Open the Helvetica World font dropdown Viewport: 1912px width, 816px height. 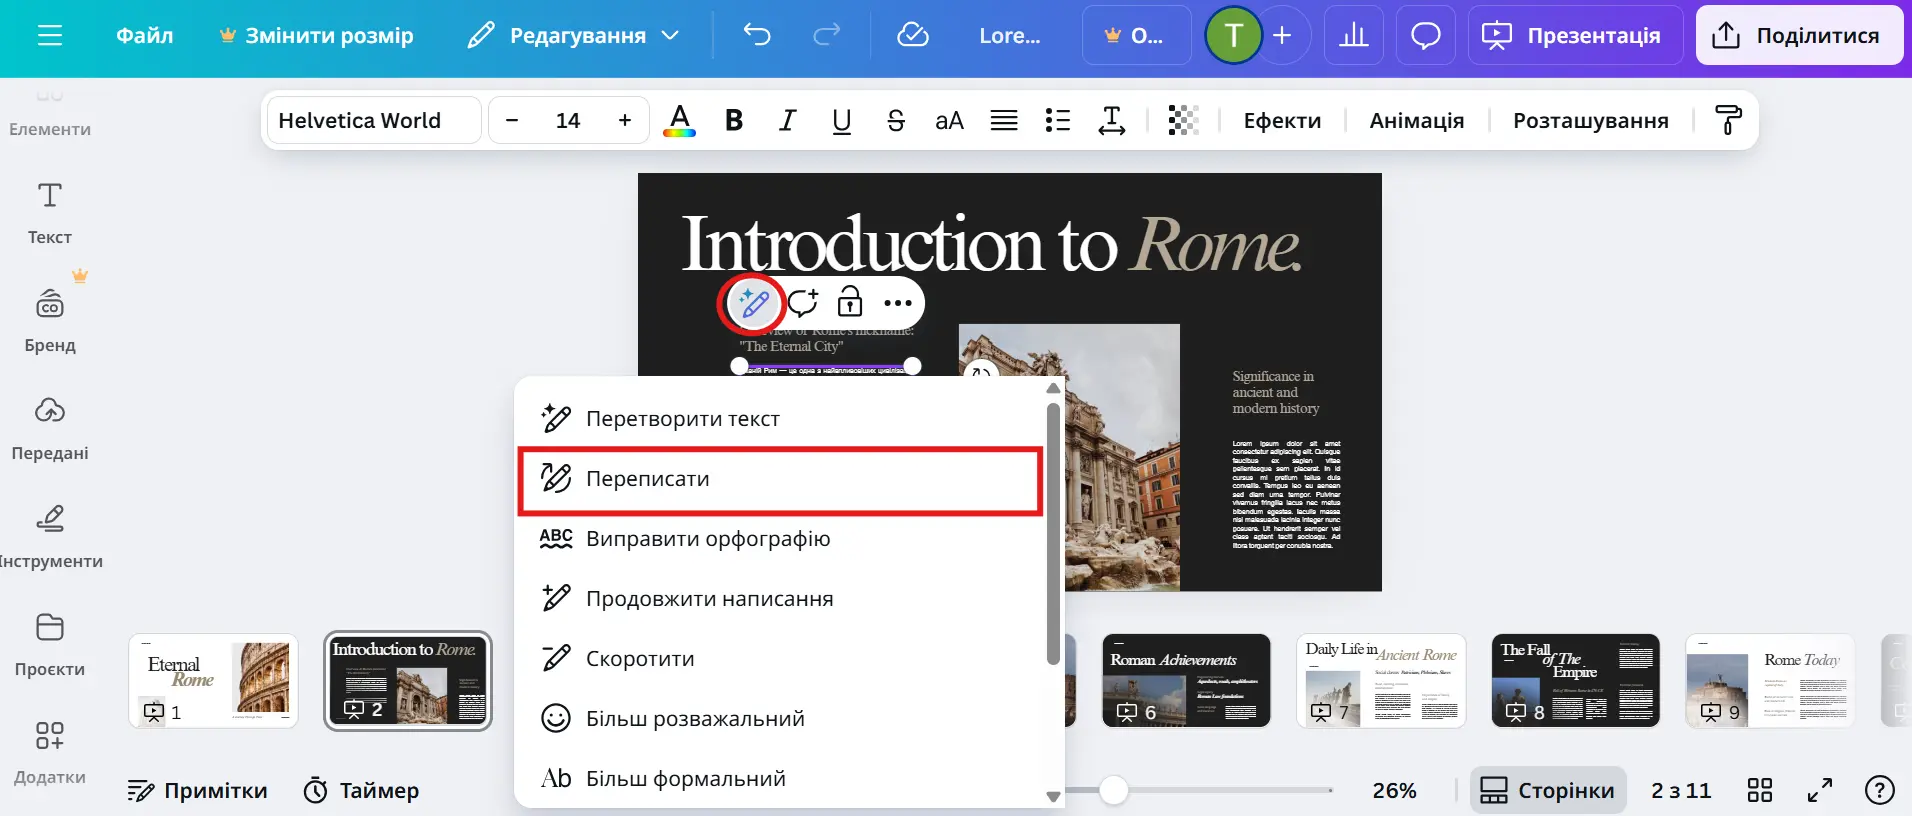point(374,121)
